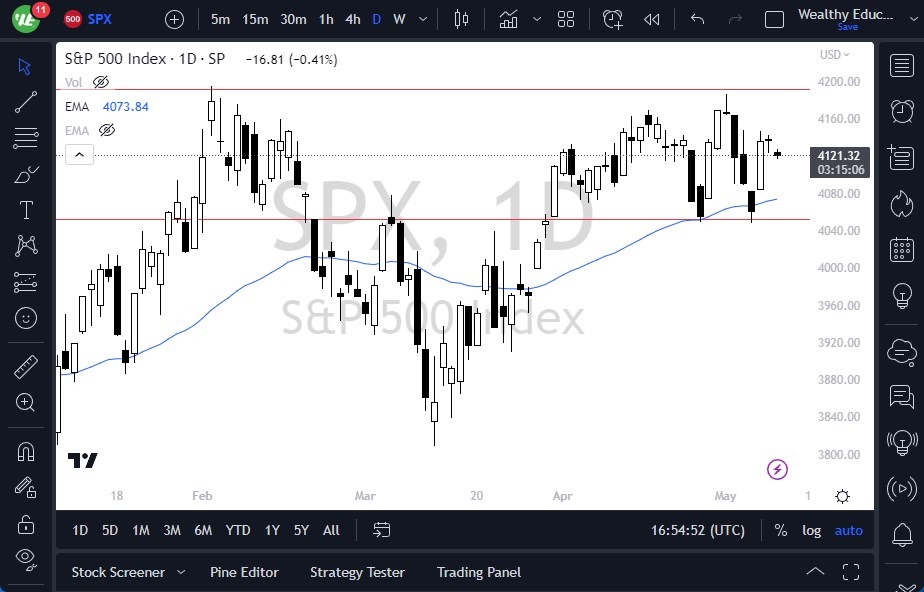Open the Indicators panel
The width and height of the screenshot is (924, 592).
click(x=509, y=19)
